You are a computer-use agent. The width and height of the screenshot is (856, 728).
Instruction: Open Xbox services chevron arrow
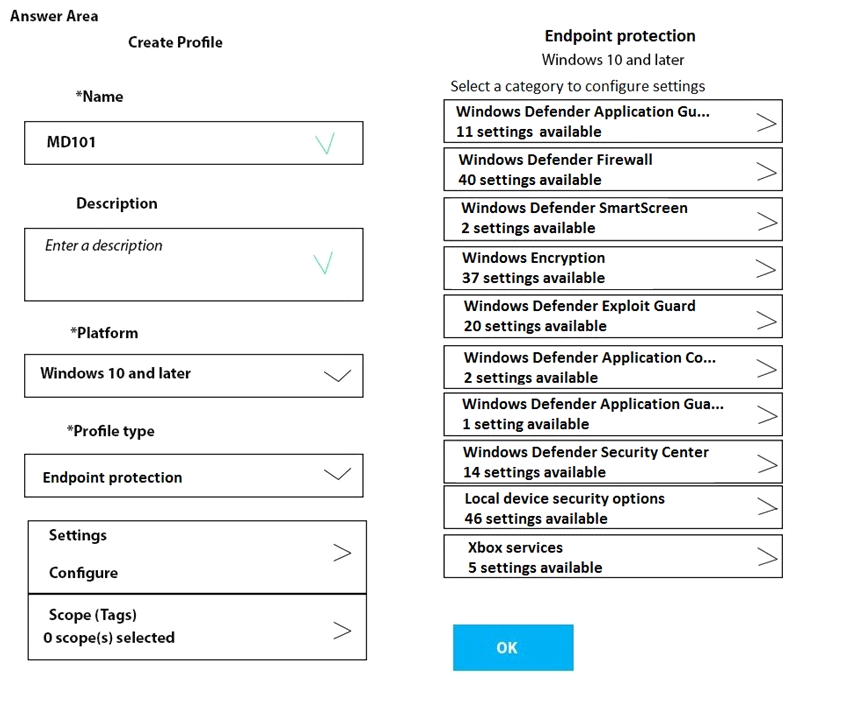coord(767,557)
